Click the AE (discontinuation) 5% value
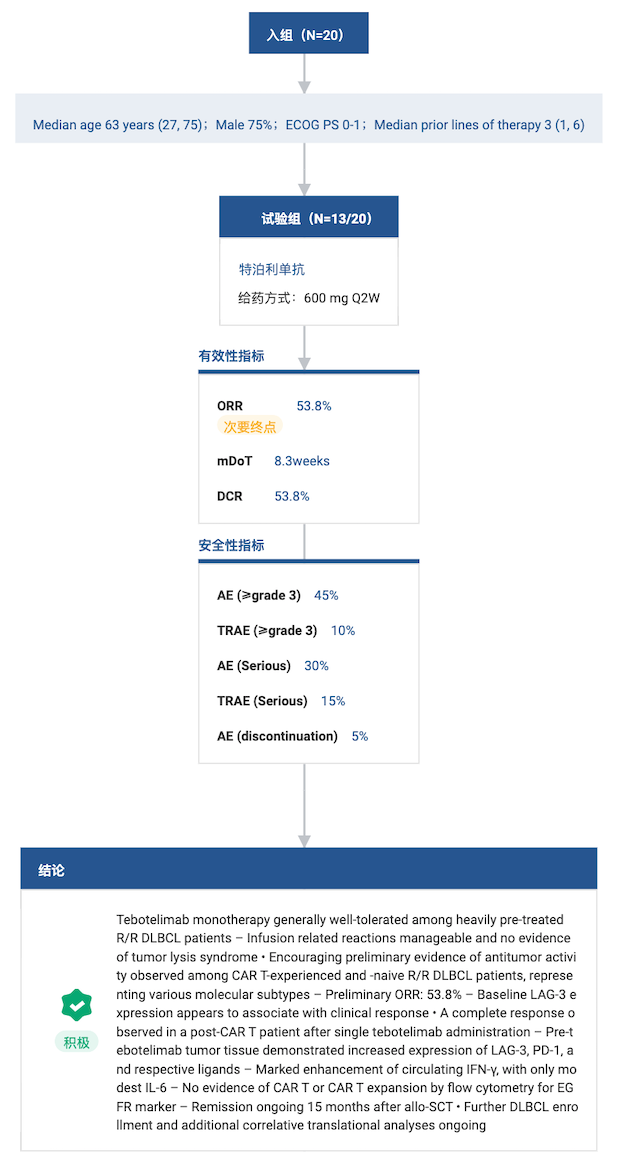Screen dimensions: 621x1161 coord(360,736)
